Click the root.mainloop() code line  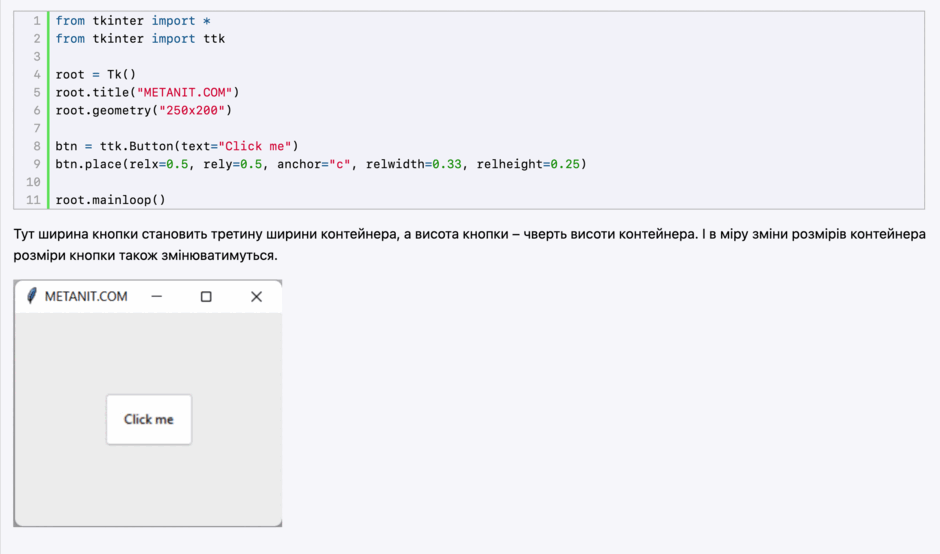point(110,200)
